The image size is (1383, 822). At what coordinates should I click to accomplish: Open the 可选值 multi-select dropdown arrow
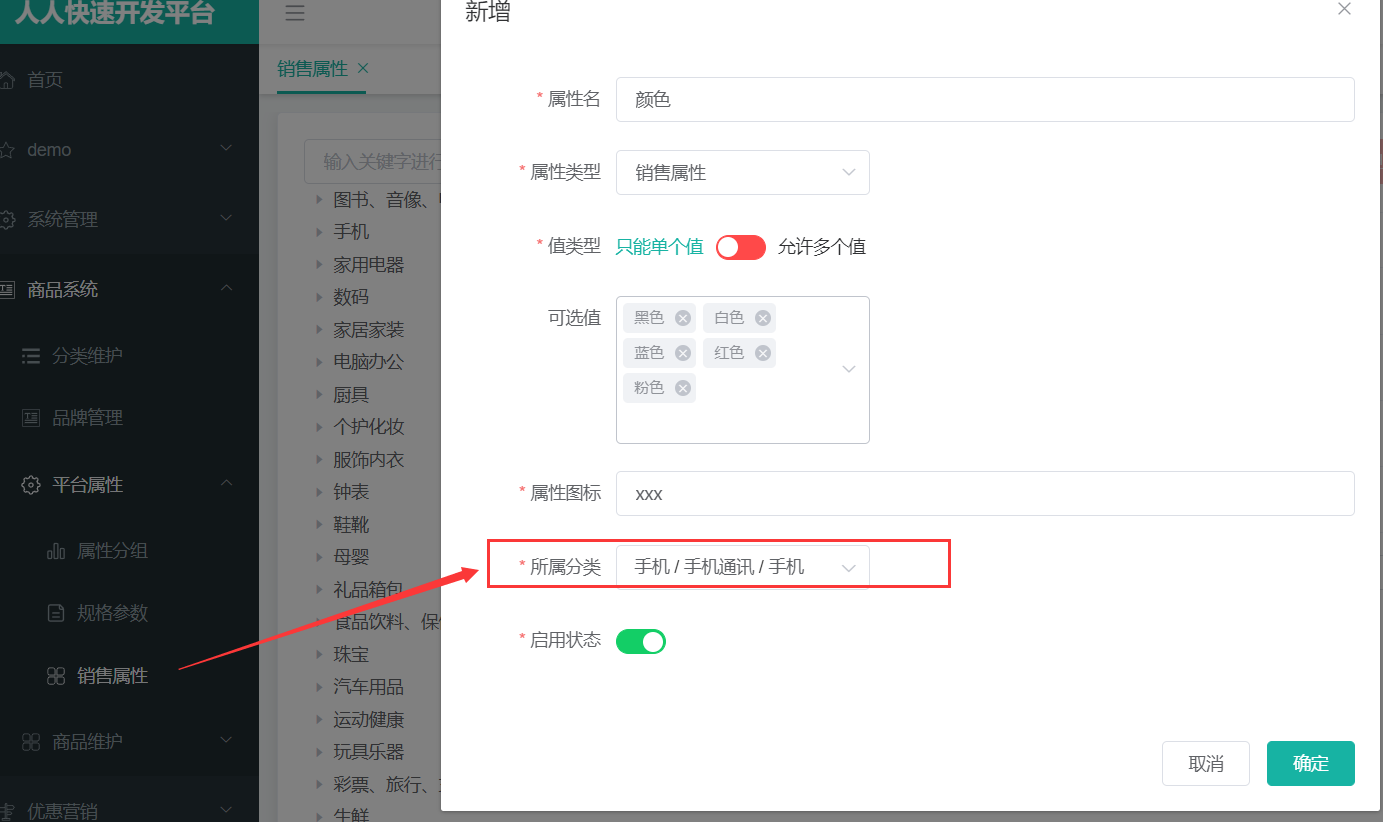849,369
